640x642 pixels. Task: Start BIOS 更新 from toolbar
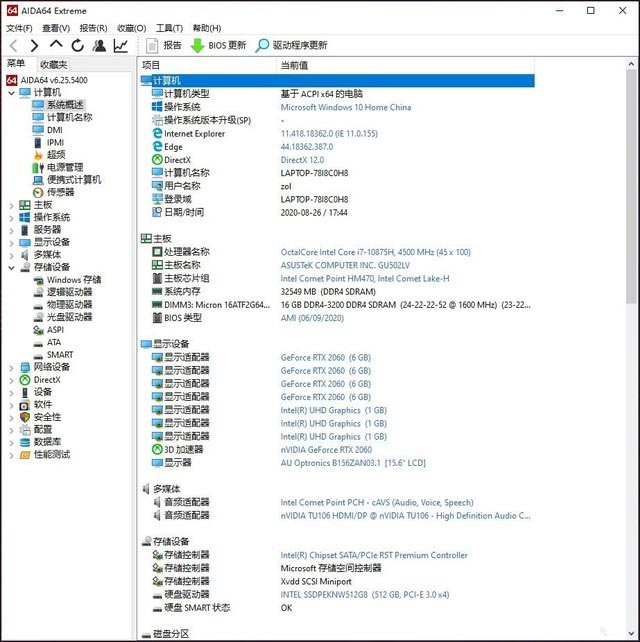pos(219,45)
